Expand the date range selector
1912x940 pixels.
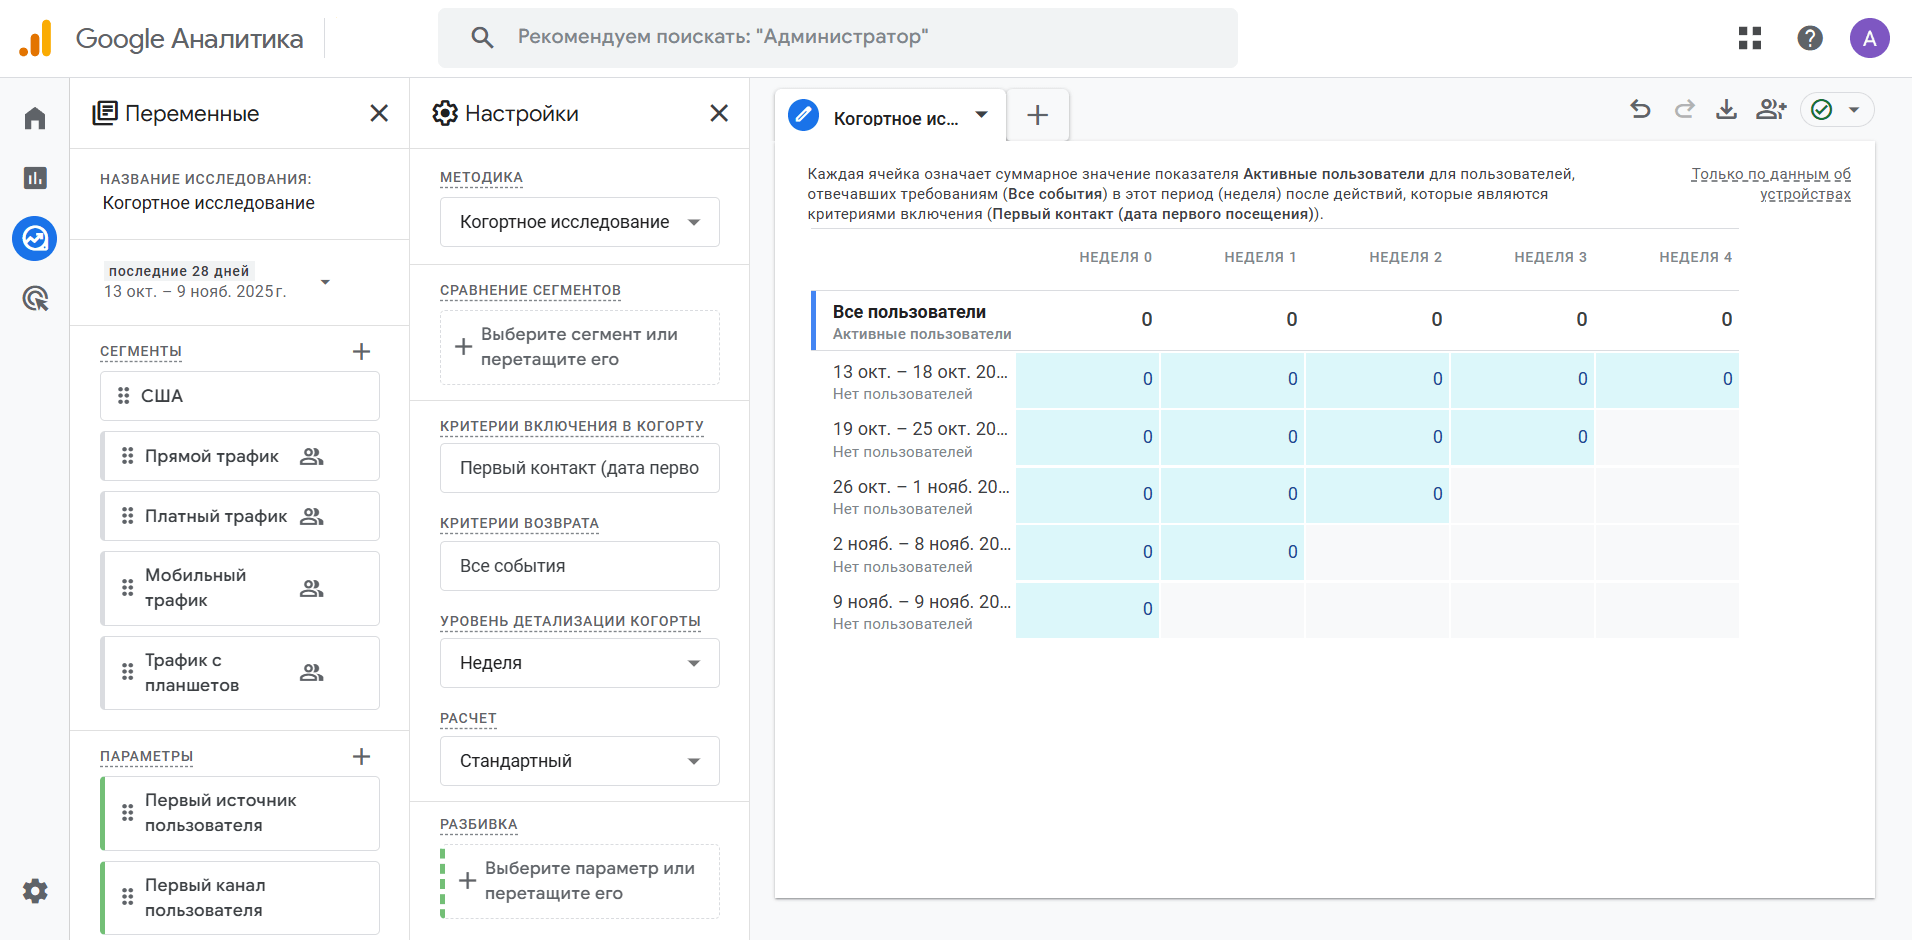coord(325,282)
